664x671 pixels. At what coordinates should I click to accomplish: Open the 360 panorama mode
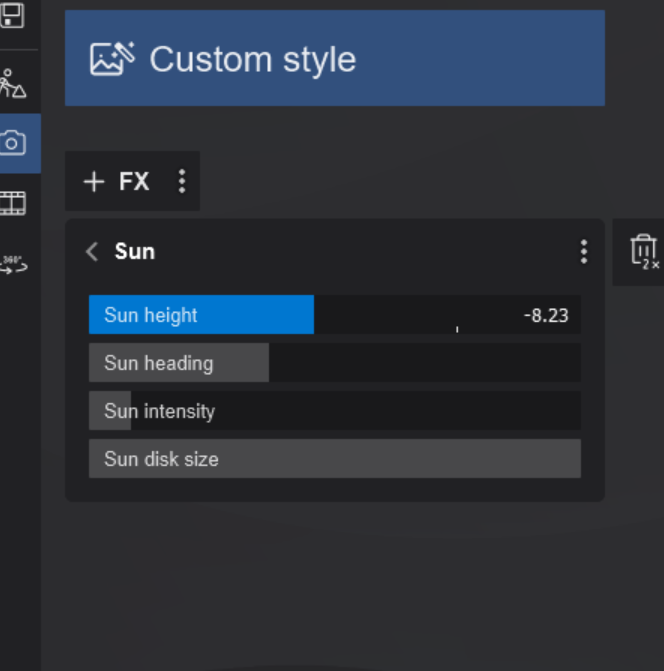13,263
